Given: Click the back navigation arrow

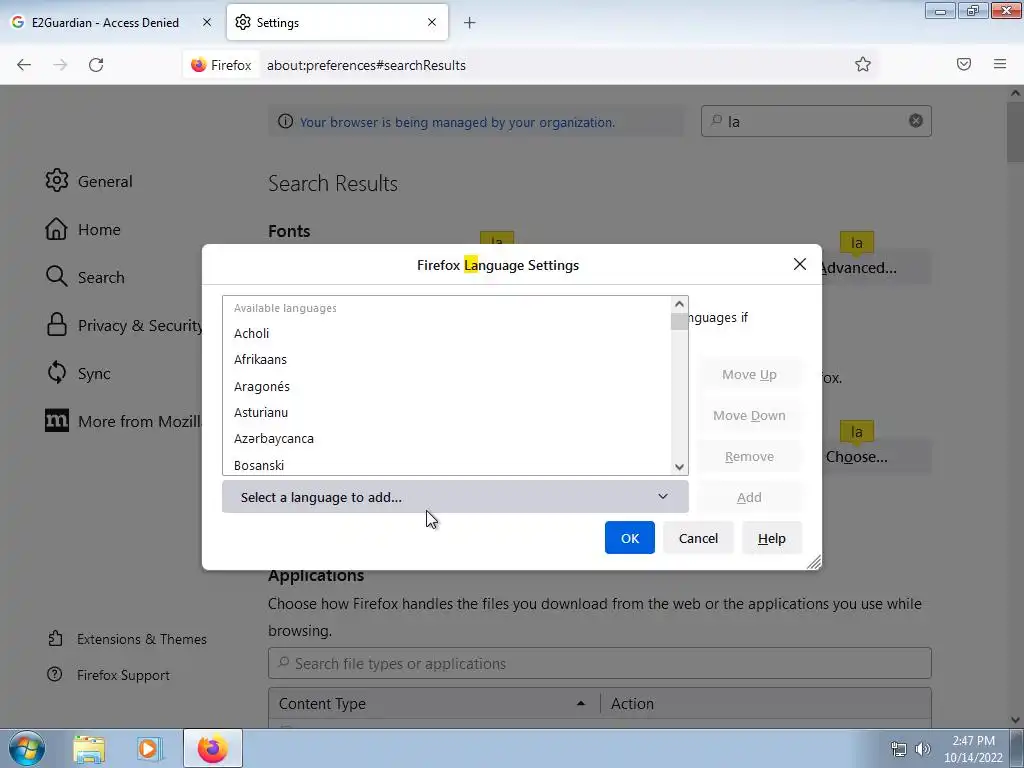Looking at the screenshot, I should coord(24,65).
